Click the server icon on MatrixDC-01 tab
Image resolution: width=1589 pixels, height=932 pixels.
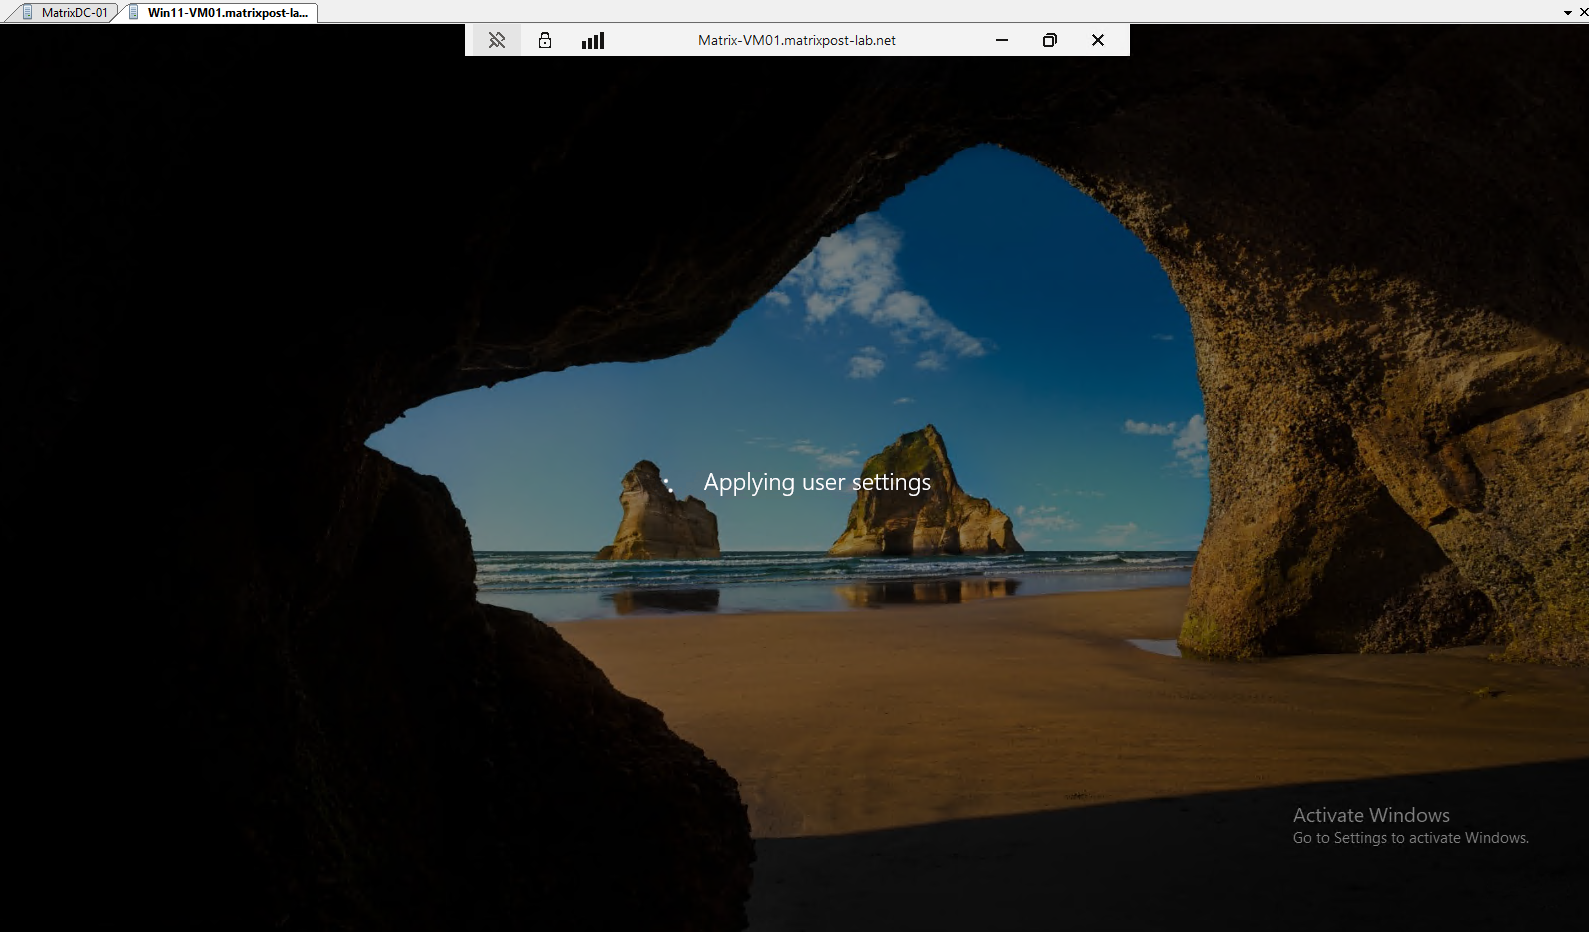pos(28,13)
